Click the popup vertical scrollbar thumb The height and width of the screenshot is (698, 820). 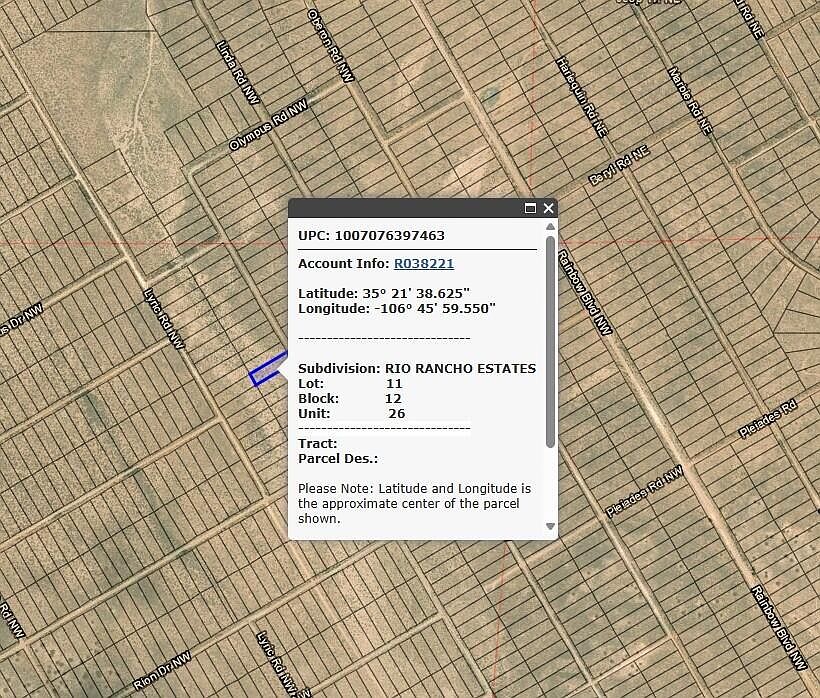tap(550, 341)
